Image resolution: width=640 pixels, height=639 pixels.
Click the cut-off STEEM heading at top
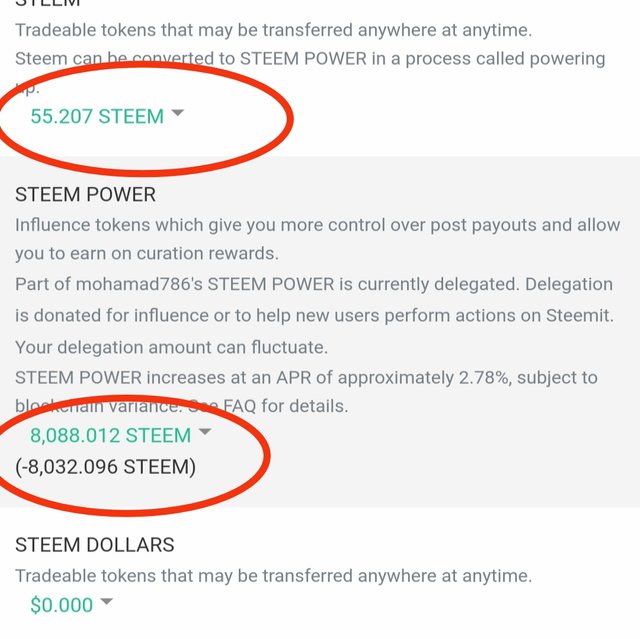pyautogui.click(x=48, y=3)
